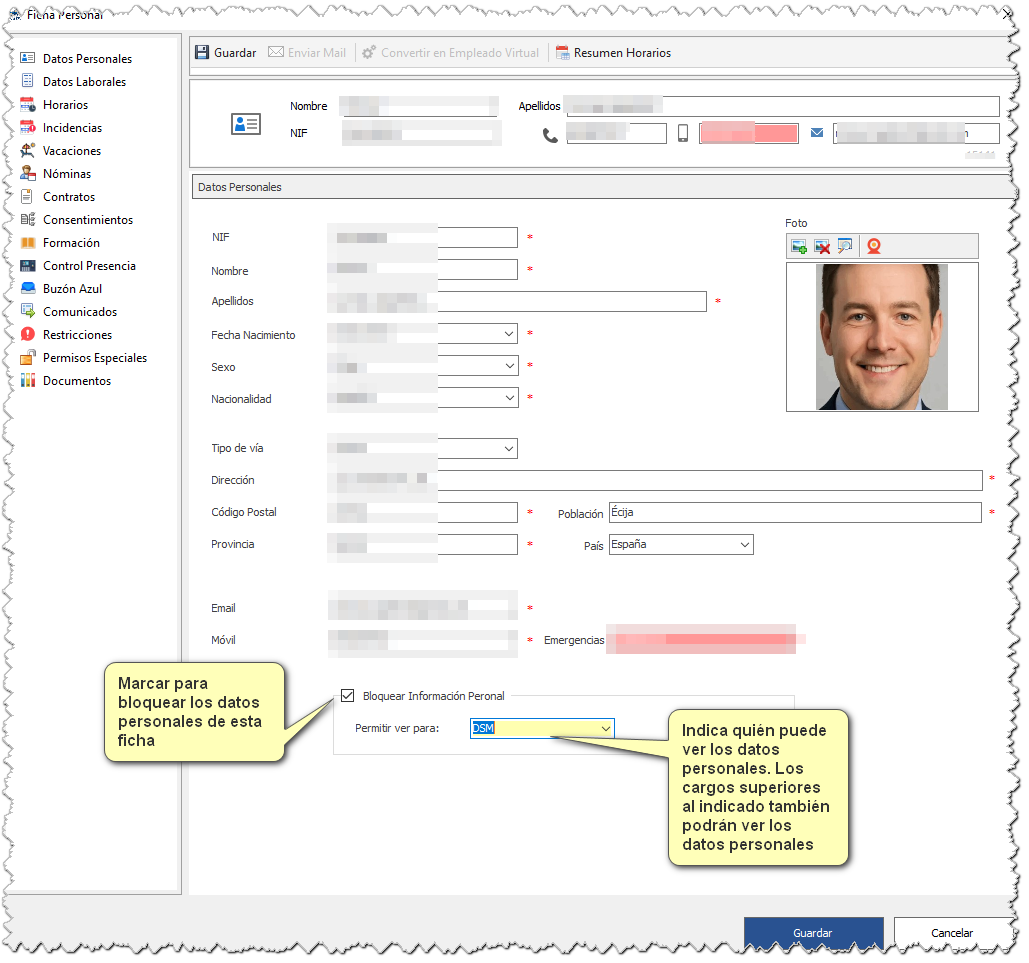Open the Sexo dropdown
This screenshot has width=1029, height=963.
tap(510, 366)
